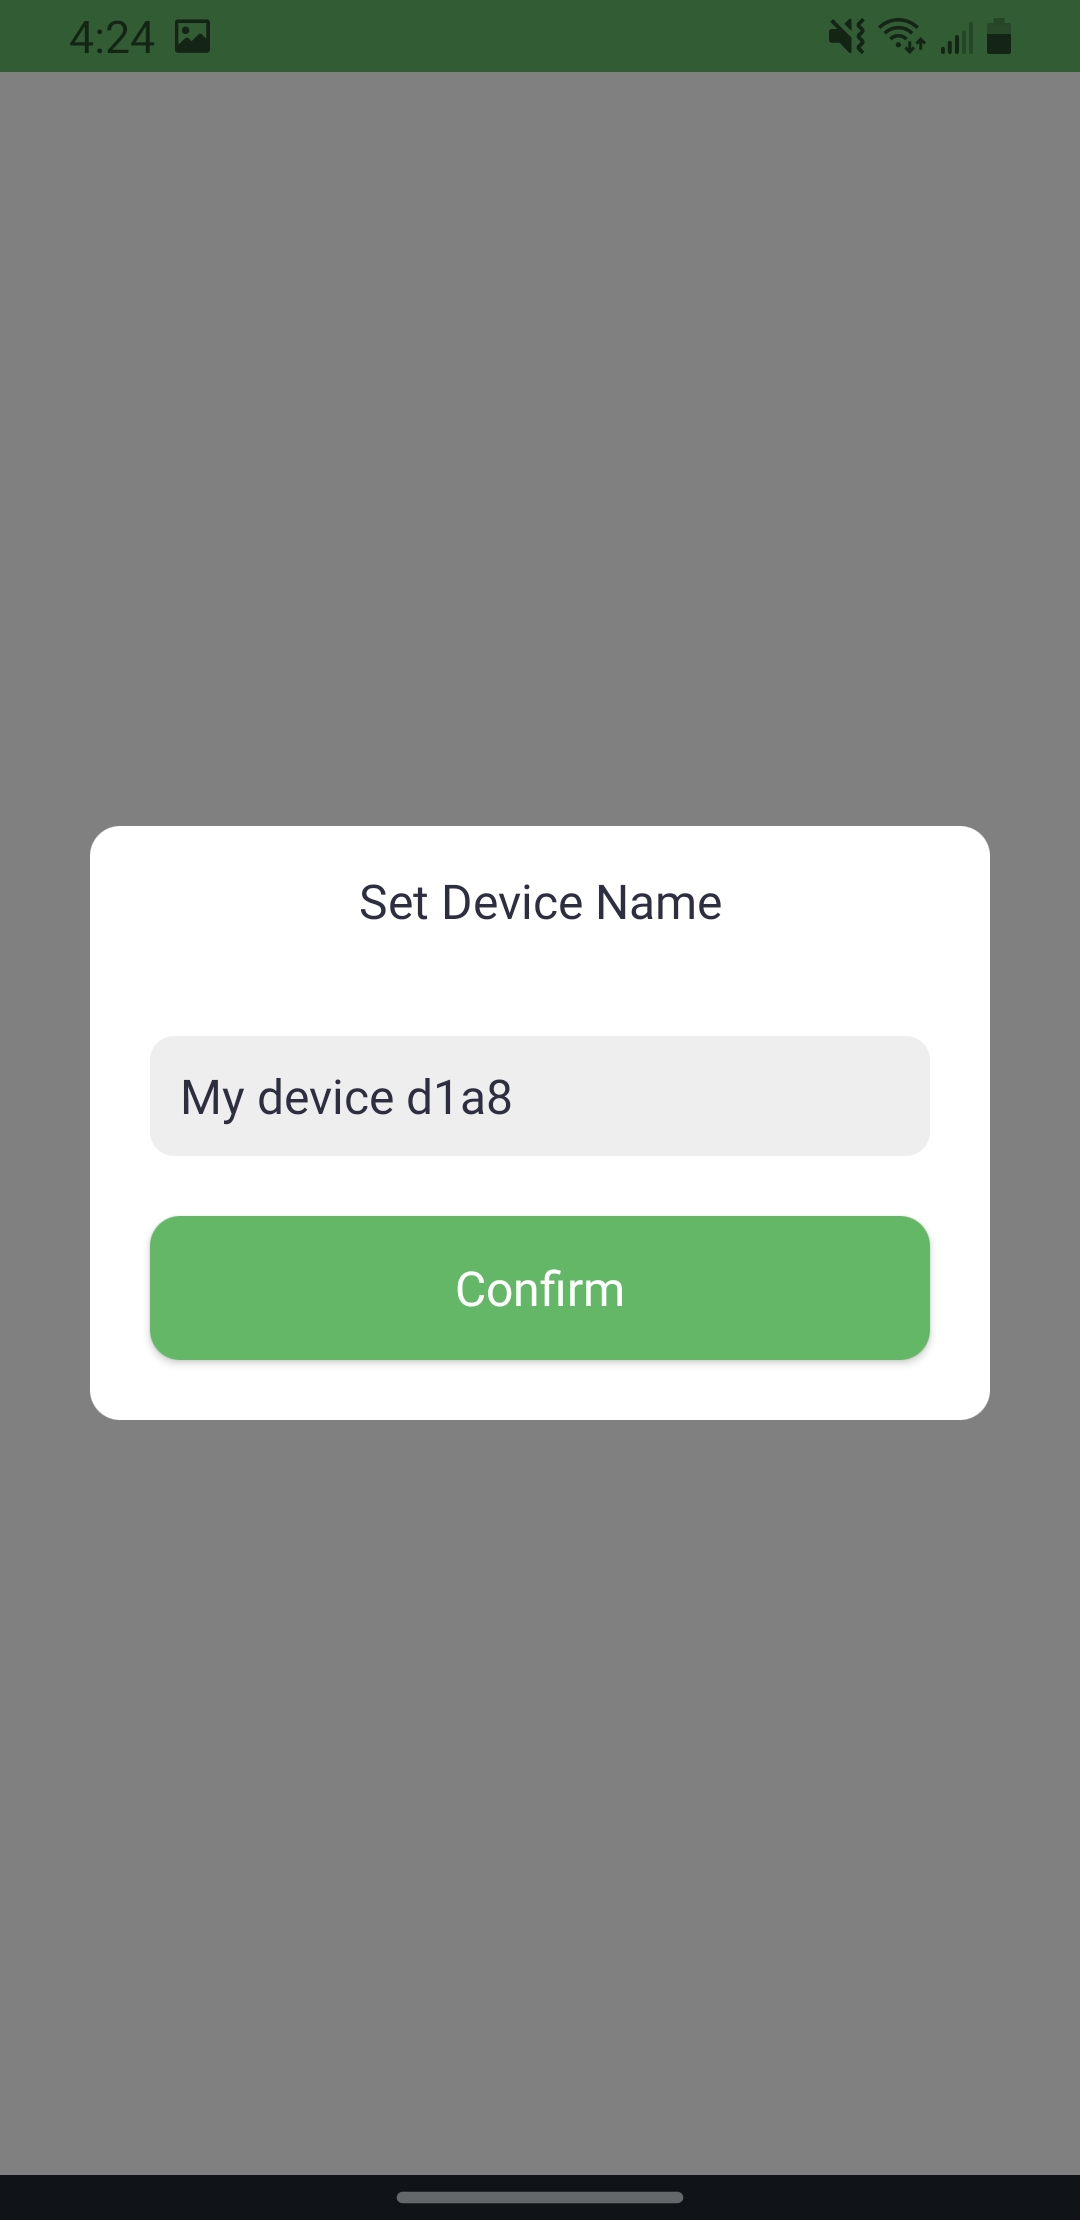Tap the empty right side of the name field
The image size is (1080, 2220).
[x=720, y=1096]
